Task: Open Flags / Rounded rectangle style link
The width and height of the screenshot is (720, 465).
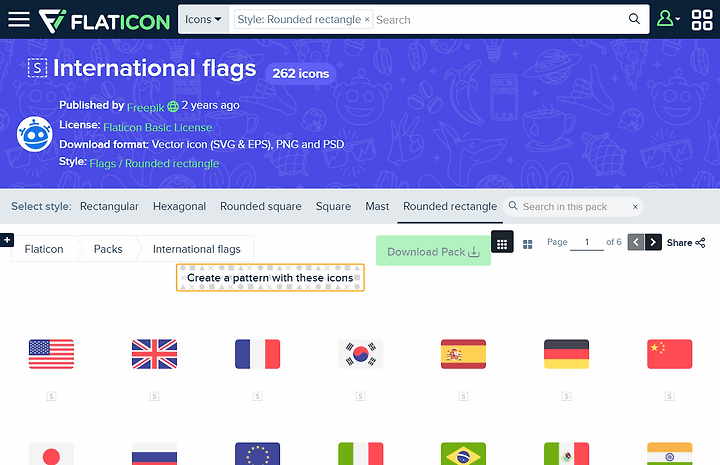Action: click(x=154, y=163)
